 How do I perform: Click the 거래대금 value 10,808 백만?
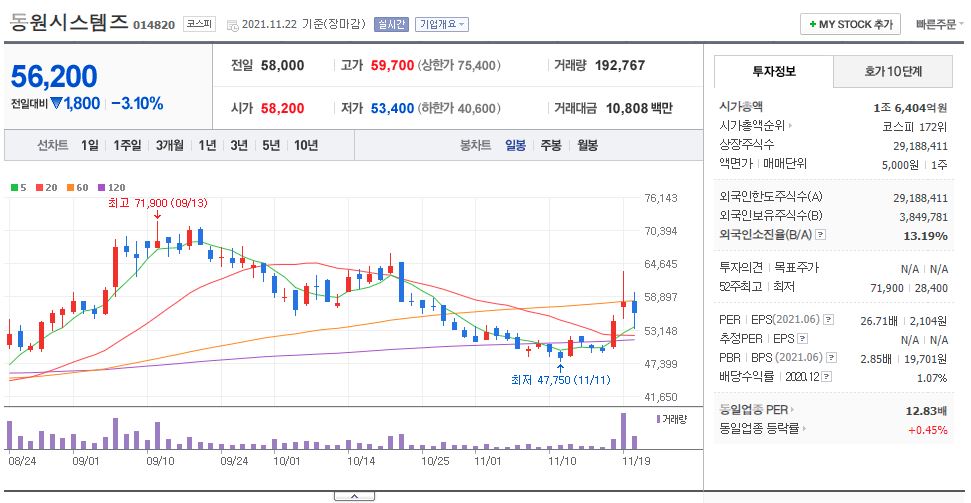point(639,108)
